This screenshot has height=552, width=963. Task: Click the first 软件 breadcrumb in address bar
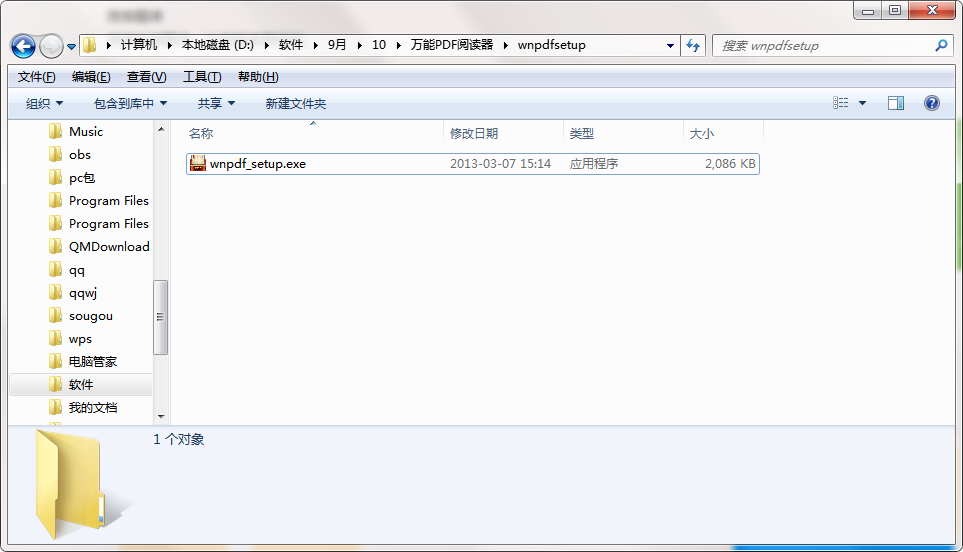click(290, 45)
